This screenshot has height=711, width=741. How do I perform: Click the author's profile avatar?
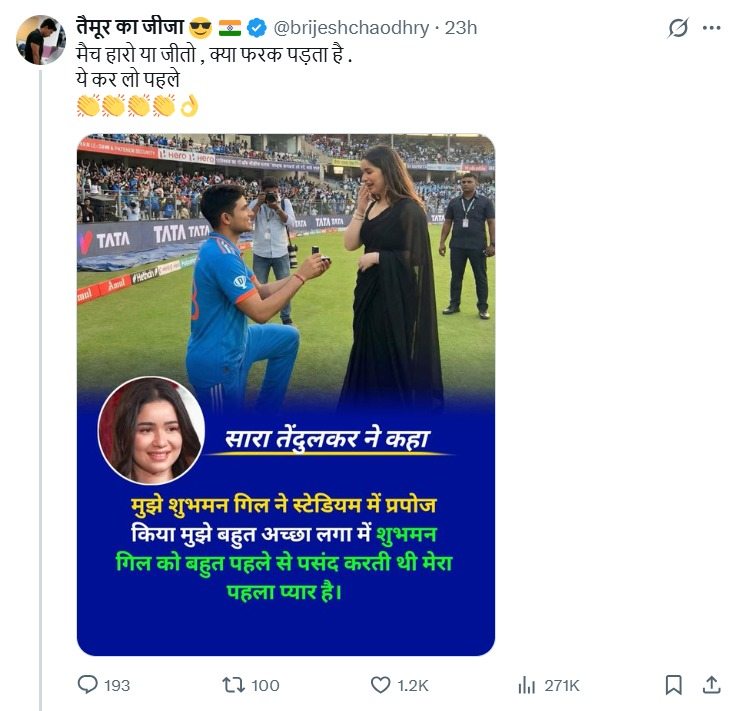click(x=41, y=40)
